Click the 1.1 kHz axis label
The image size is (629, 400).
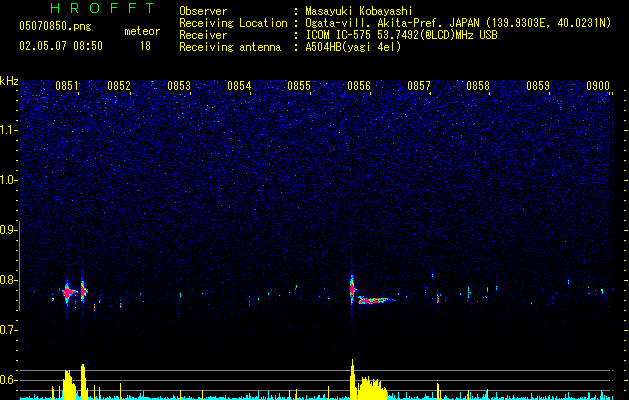(x=9, y=130)
